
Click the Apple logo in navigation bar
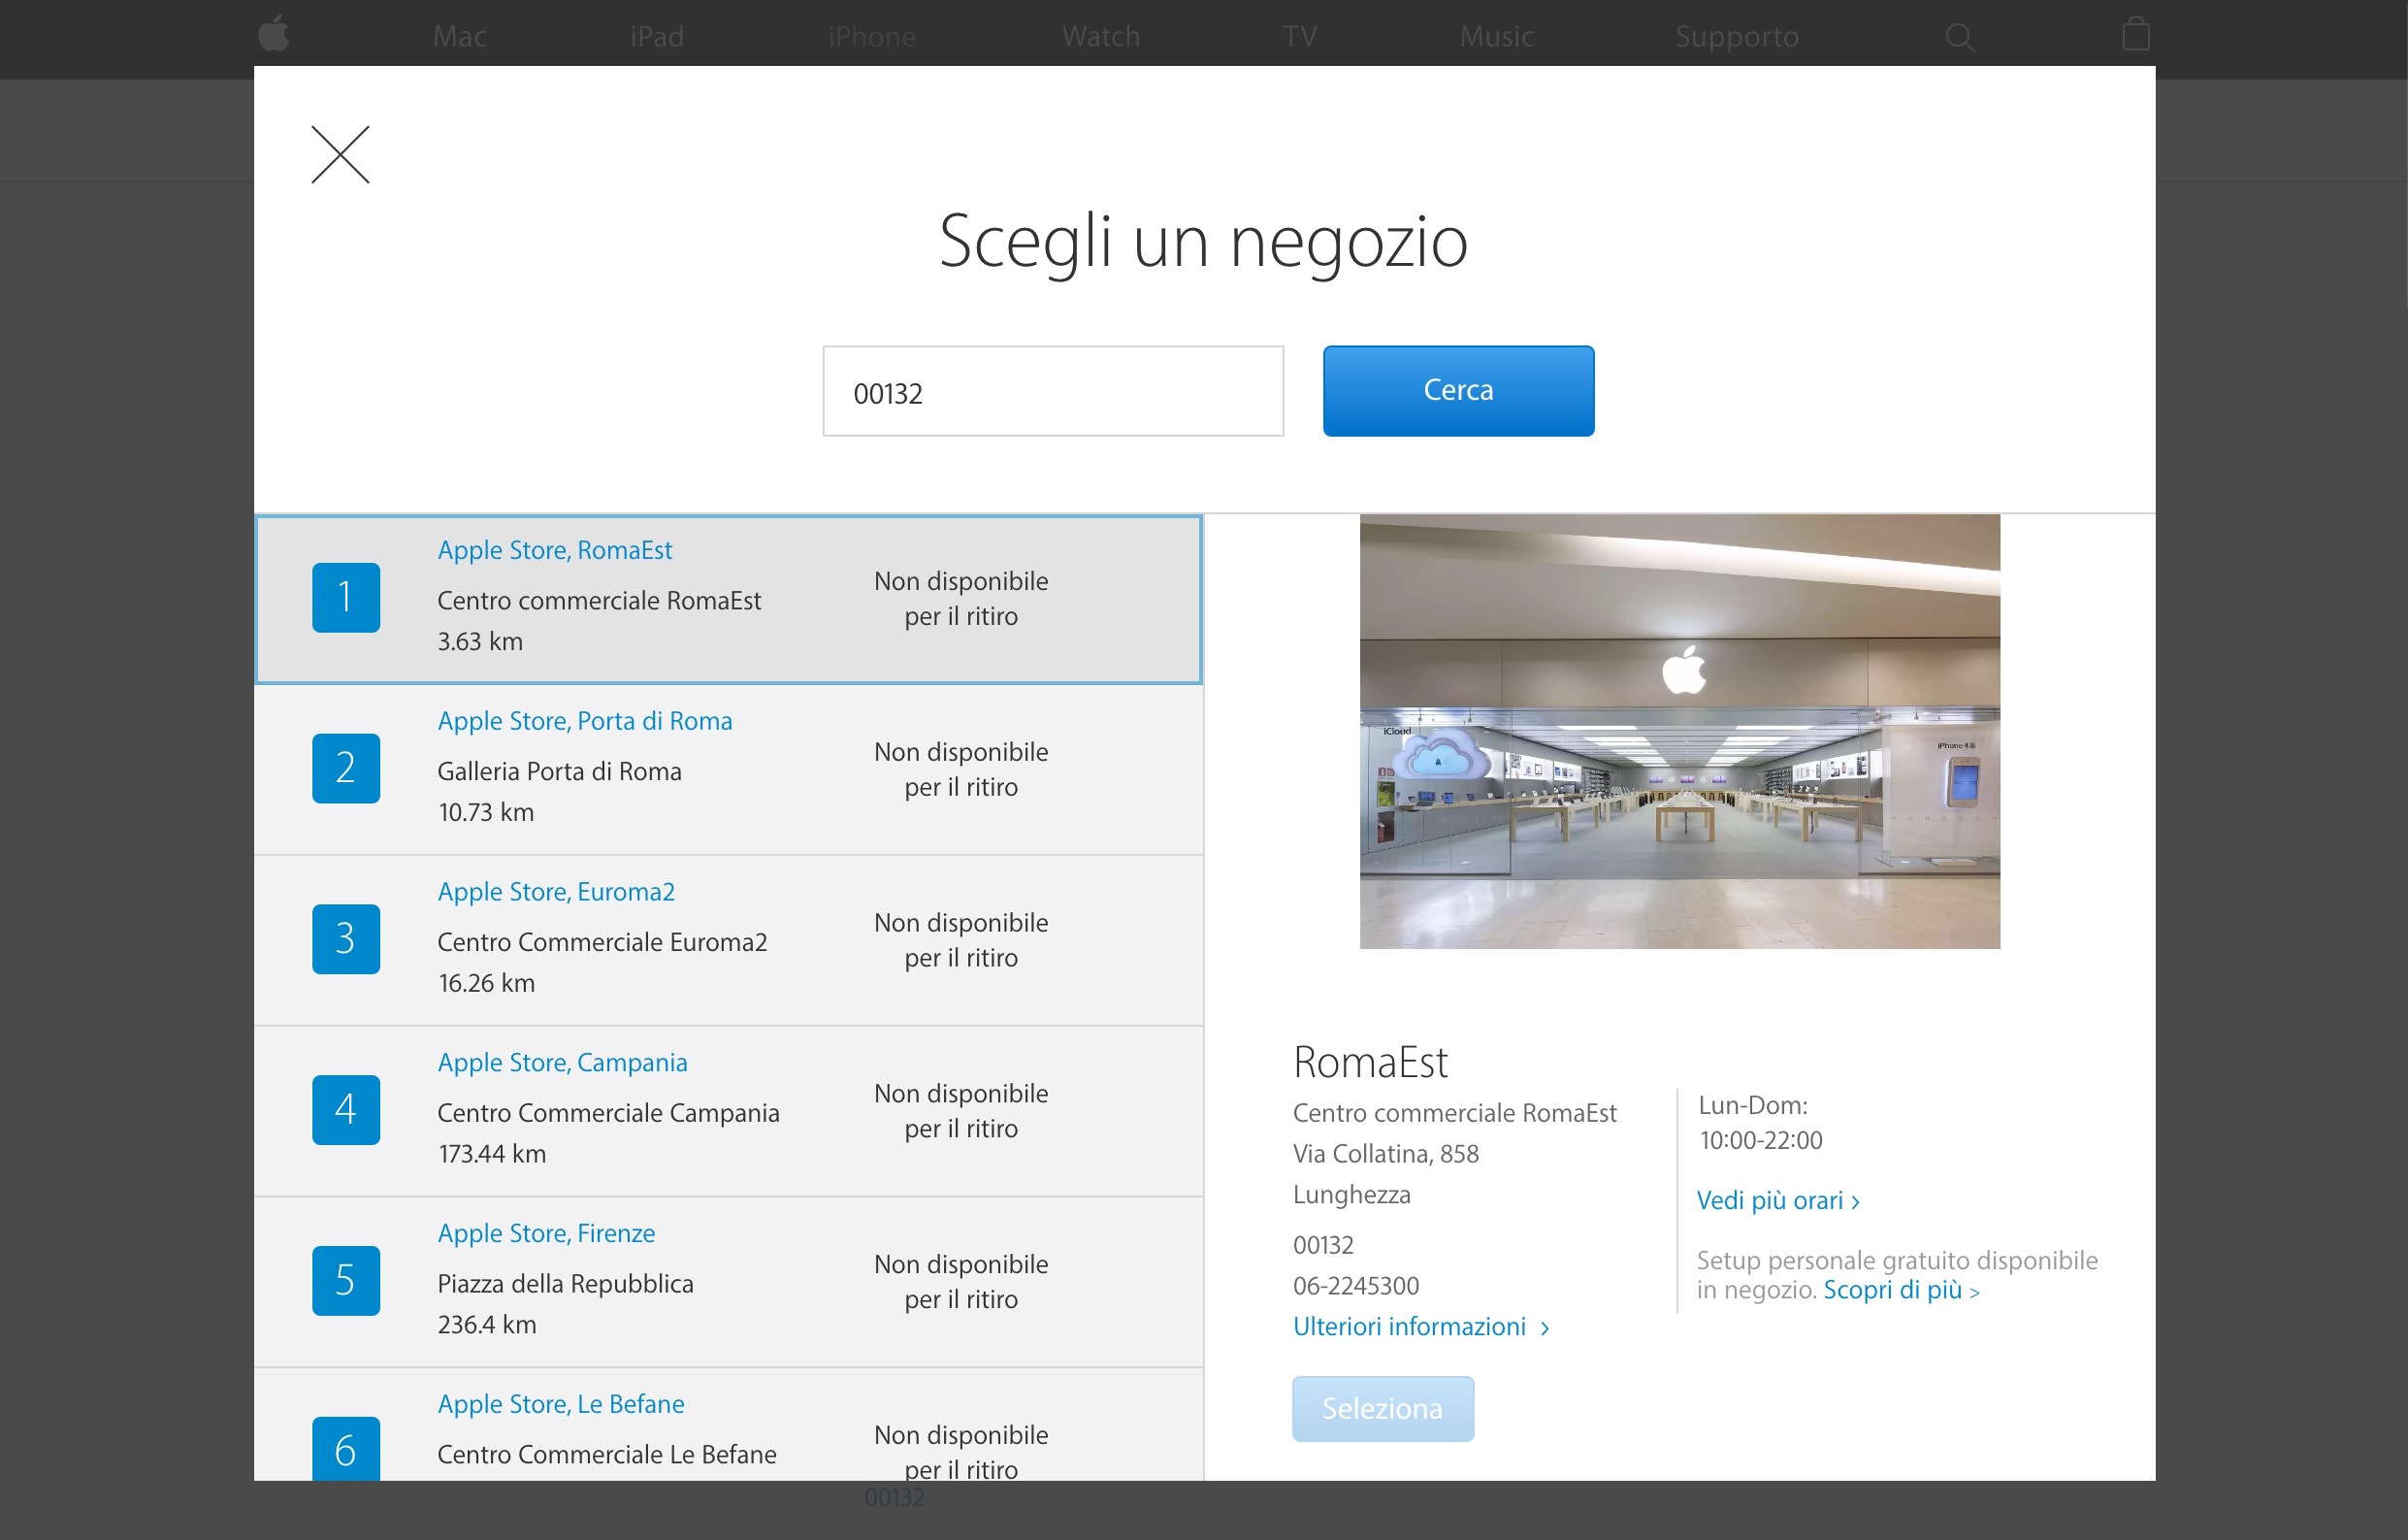[x=273, y=35]
